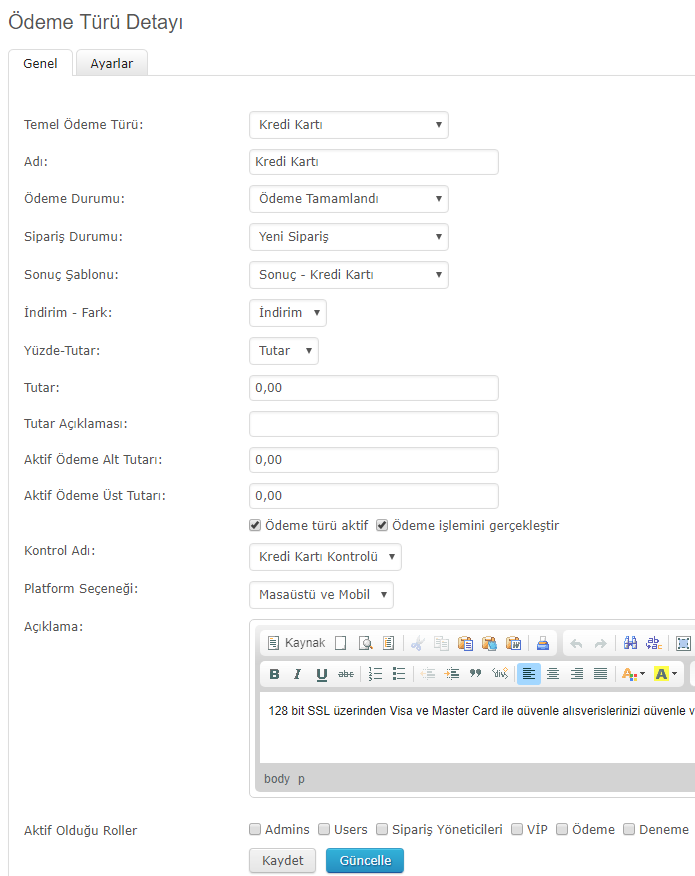The width and height of the screenshot is (695, 876).
Task: Open Temel Ödeme Türü dropdown
Action: click(x=349, y=125)
